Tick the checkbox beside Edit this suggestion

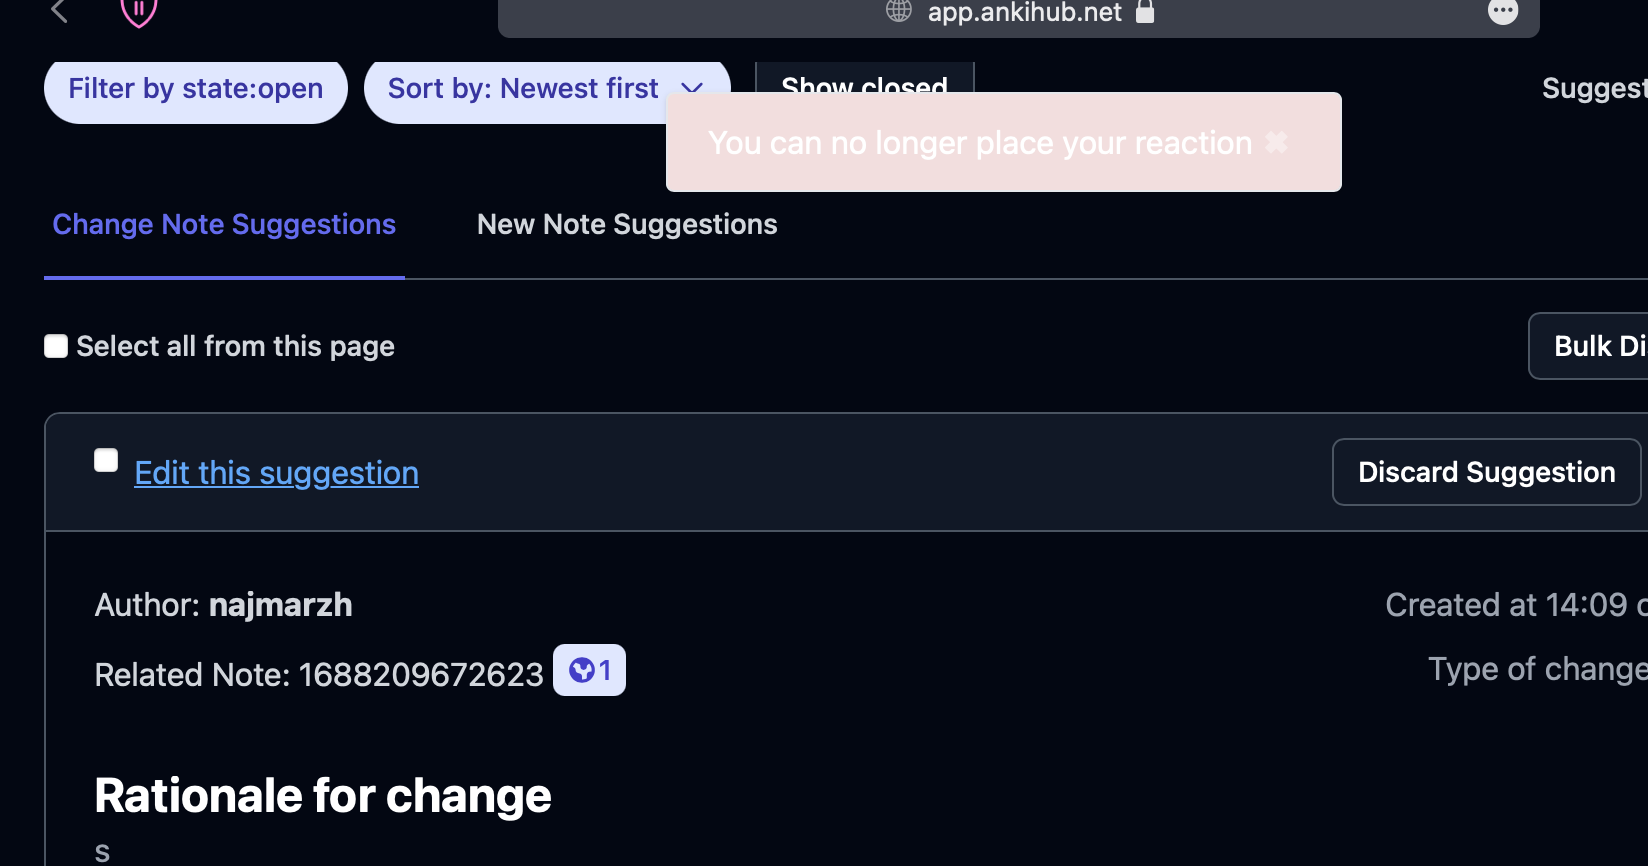pyautogui.click(x=106, y=460)
